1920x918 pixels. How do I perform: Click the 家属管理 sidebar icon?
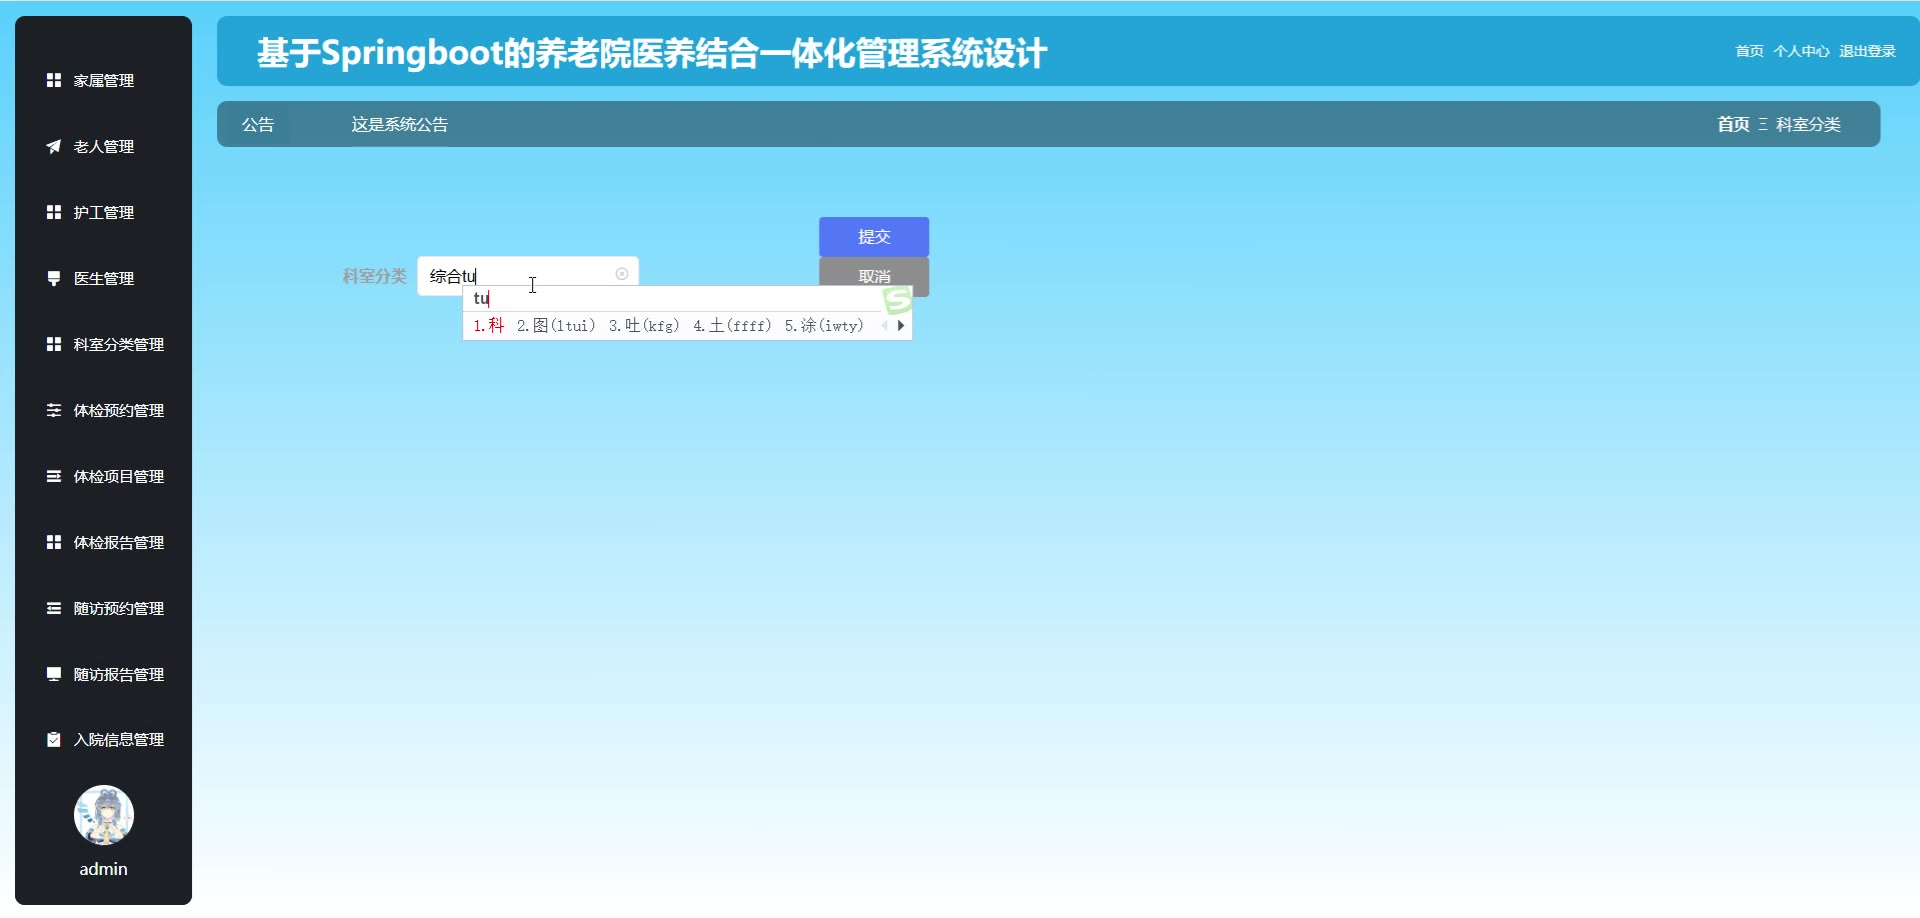pos(54,80)
